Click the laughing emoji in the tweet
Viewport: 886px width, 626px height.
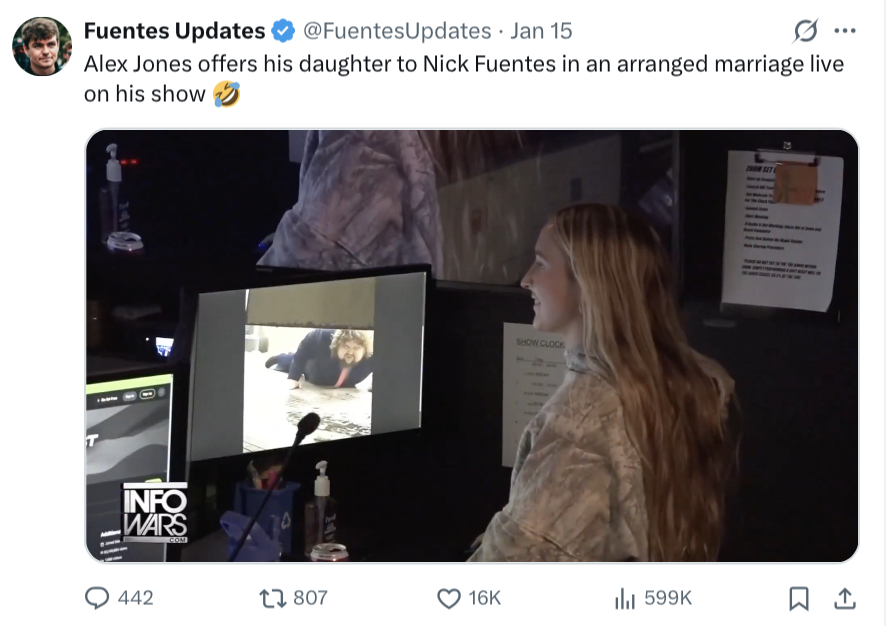click(x=226, y=94)
